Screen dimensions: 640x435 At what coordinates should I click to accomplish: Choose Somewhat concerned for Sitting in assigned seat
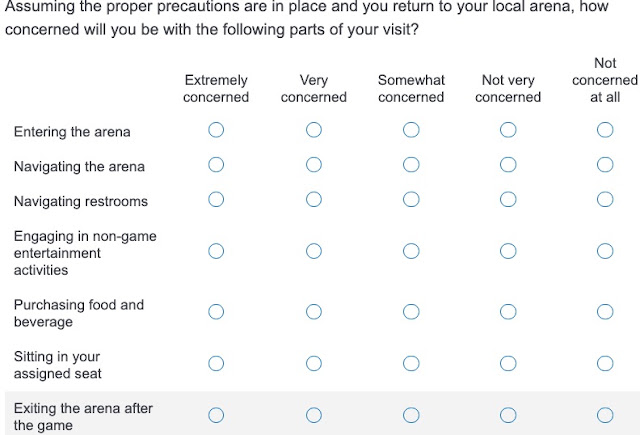pos(411,364)
